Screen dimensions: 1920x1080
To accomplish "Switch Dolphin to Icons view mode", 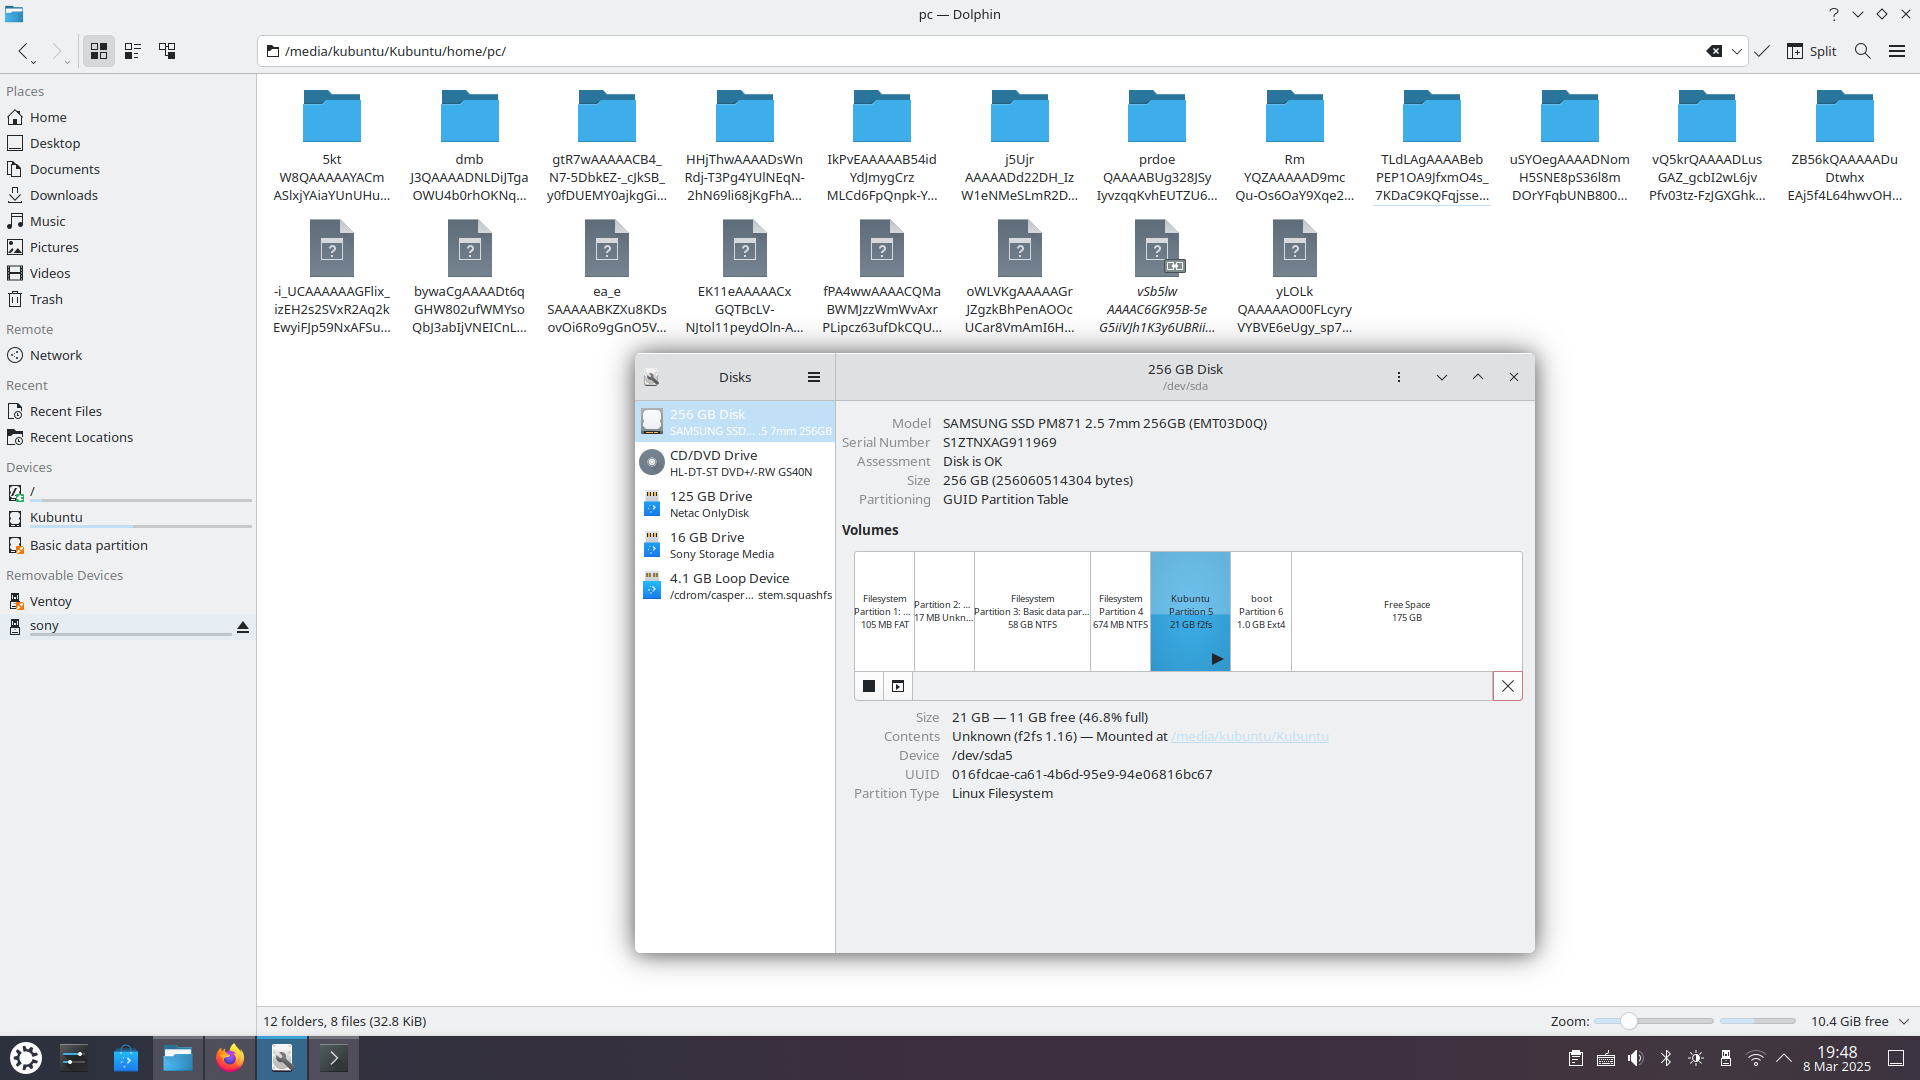I will pyautogui.click(x=98, y=51).
